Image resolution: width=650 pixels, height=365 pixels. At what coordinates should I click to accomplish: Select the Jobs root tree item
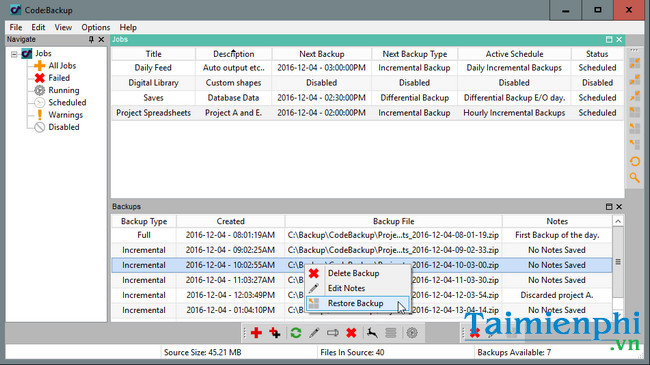click(43, 54)
